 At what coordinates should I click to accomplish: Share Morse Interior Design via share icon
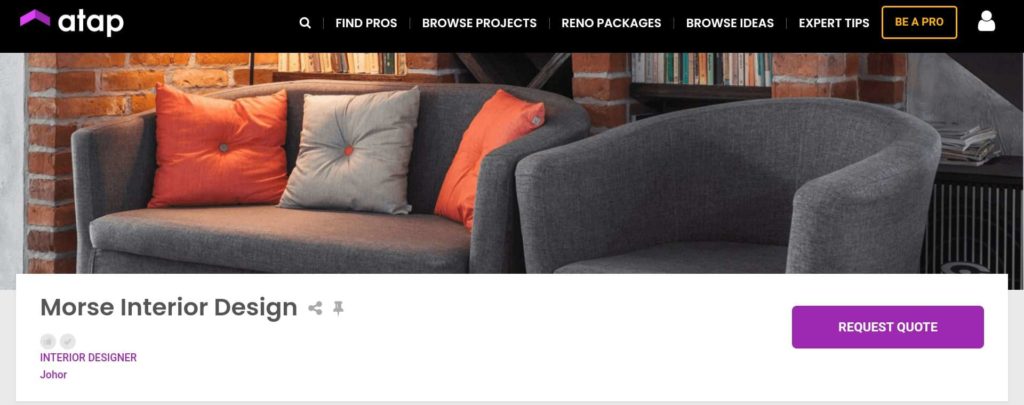click(x=315, y=308)
